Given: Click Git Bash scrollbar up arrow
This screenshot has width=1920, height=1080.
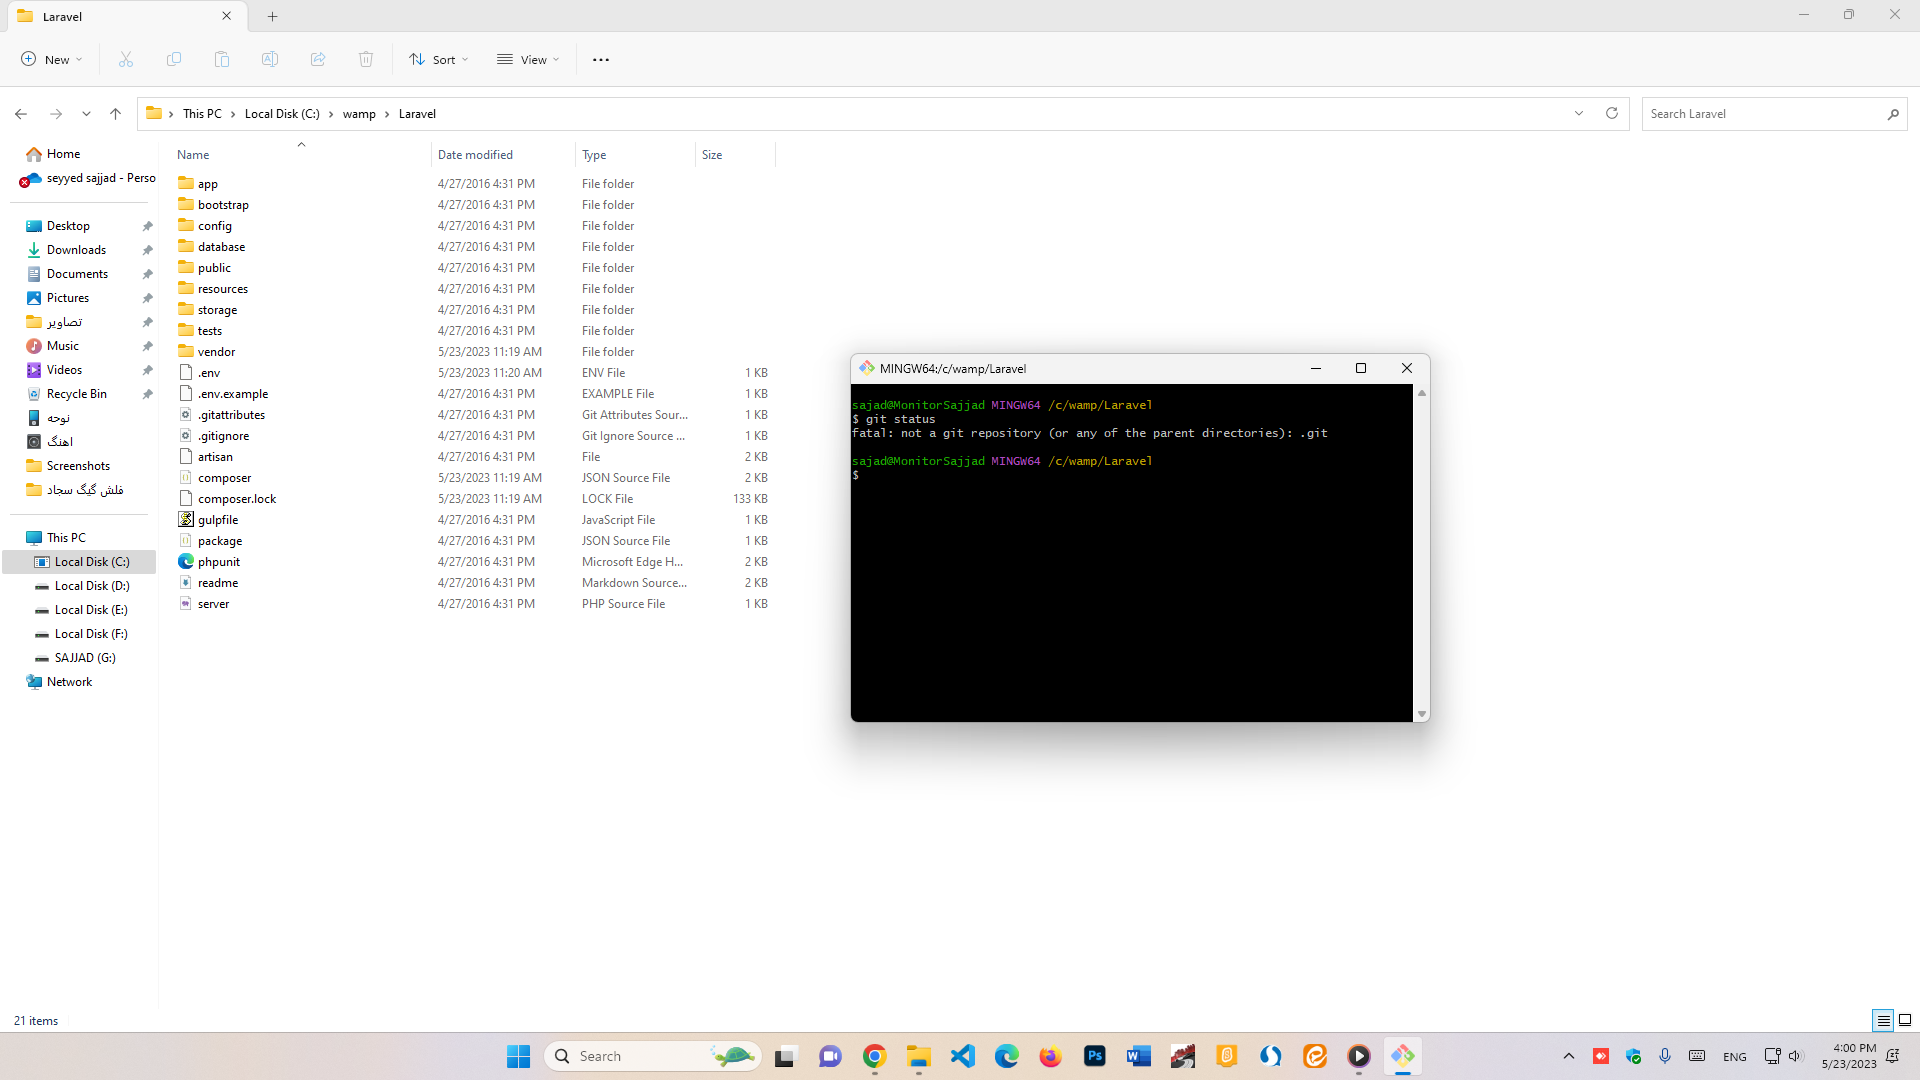Looking at the screenshot, I should (1421, 393).
